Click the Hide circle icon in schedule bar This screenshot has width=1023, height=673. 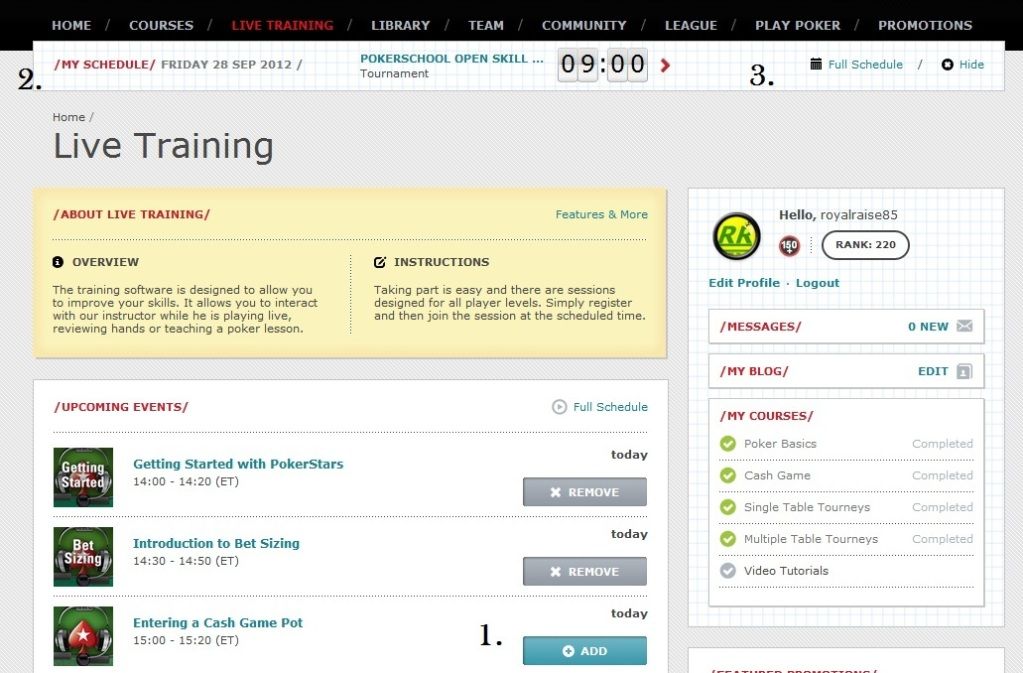tap(947, 65)
